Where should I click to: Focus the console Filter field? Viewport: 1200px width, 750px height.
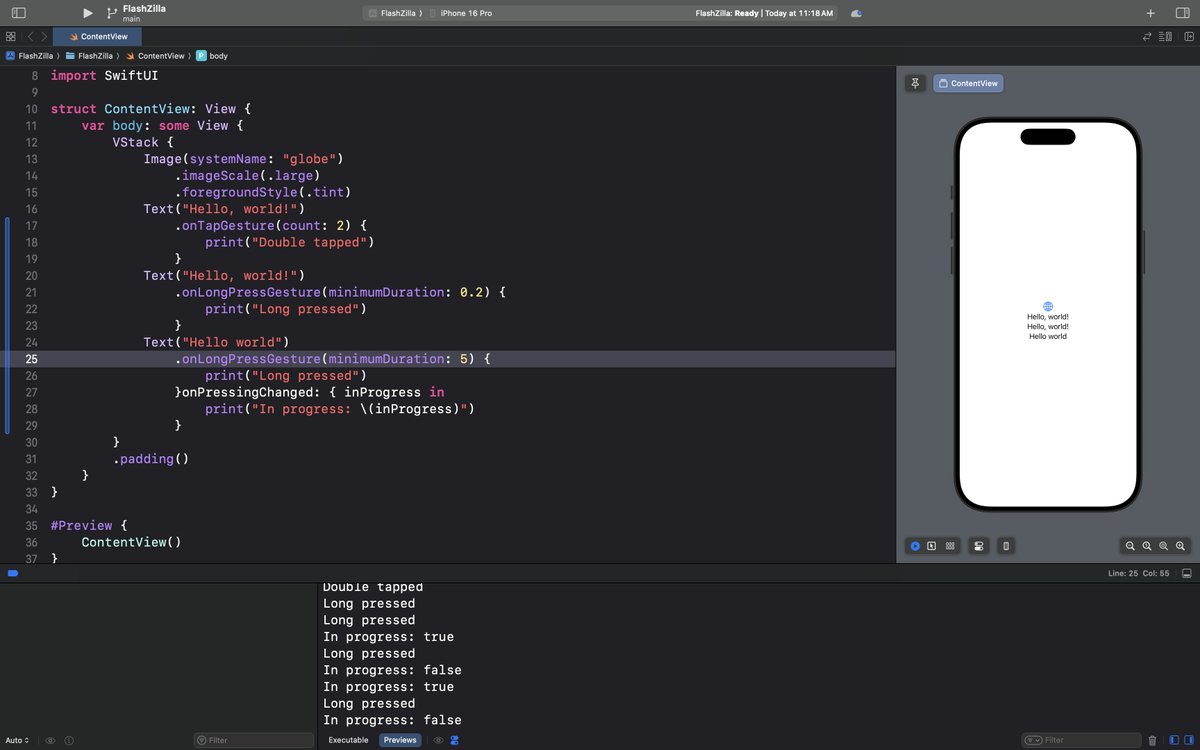[x=1081, y=740]
